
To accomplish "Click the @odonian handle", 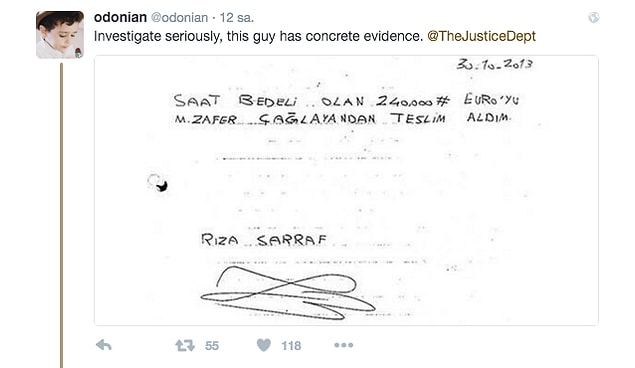I will coord(179,18).
